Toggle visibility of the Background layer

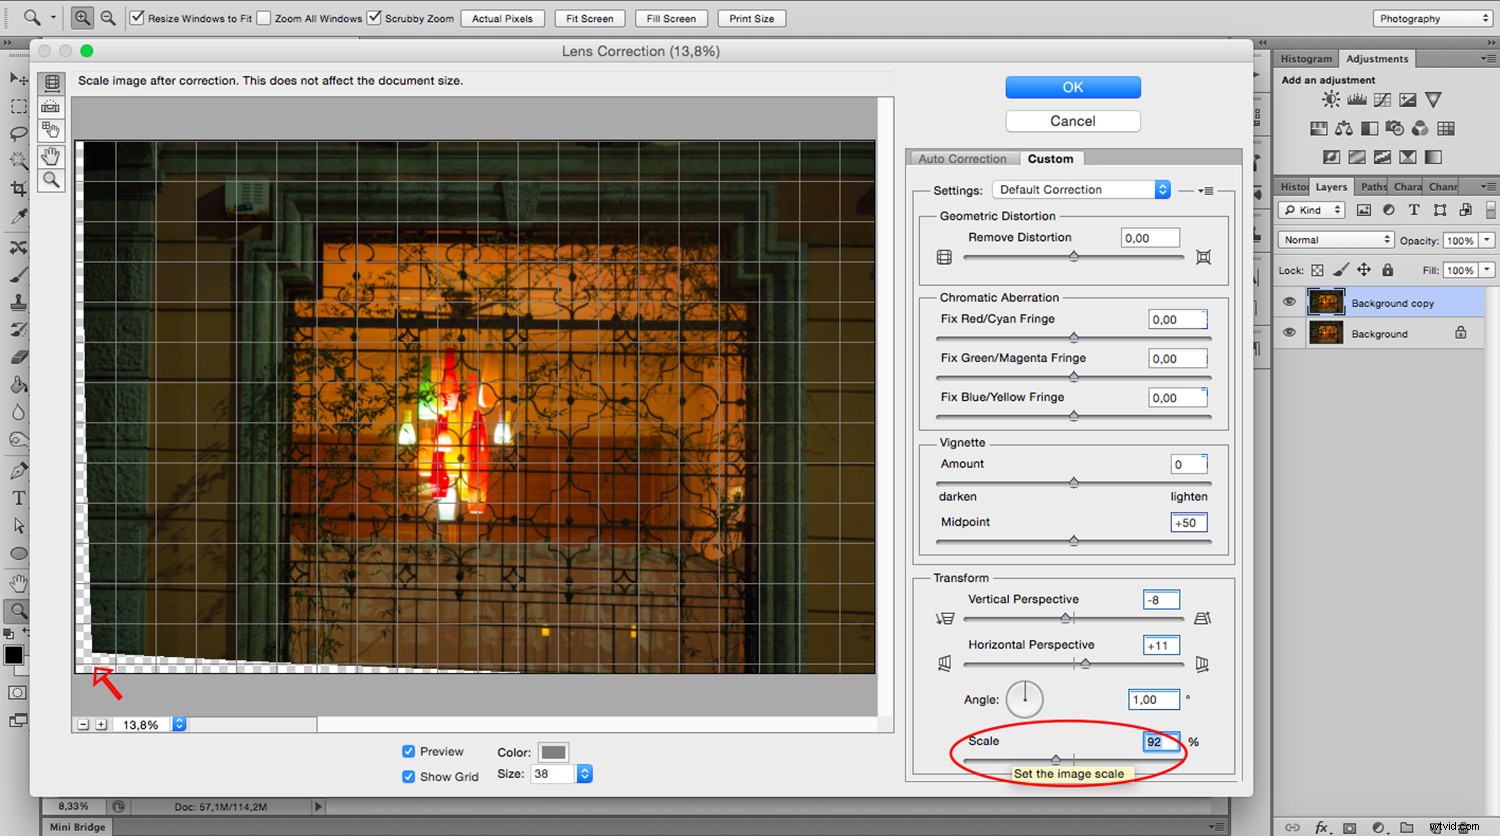pos(1290,333)
